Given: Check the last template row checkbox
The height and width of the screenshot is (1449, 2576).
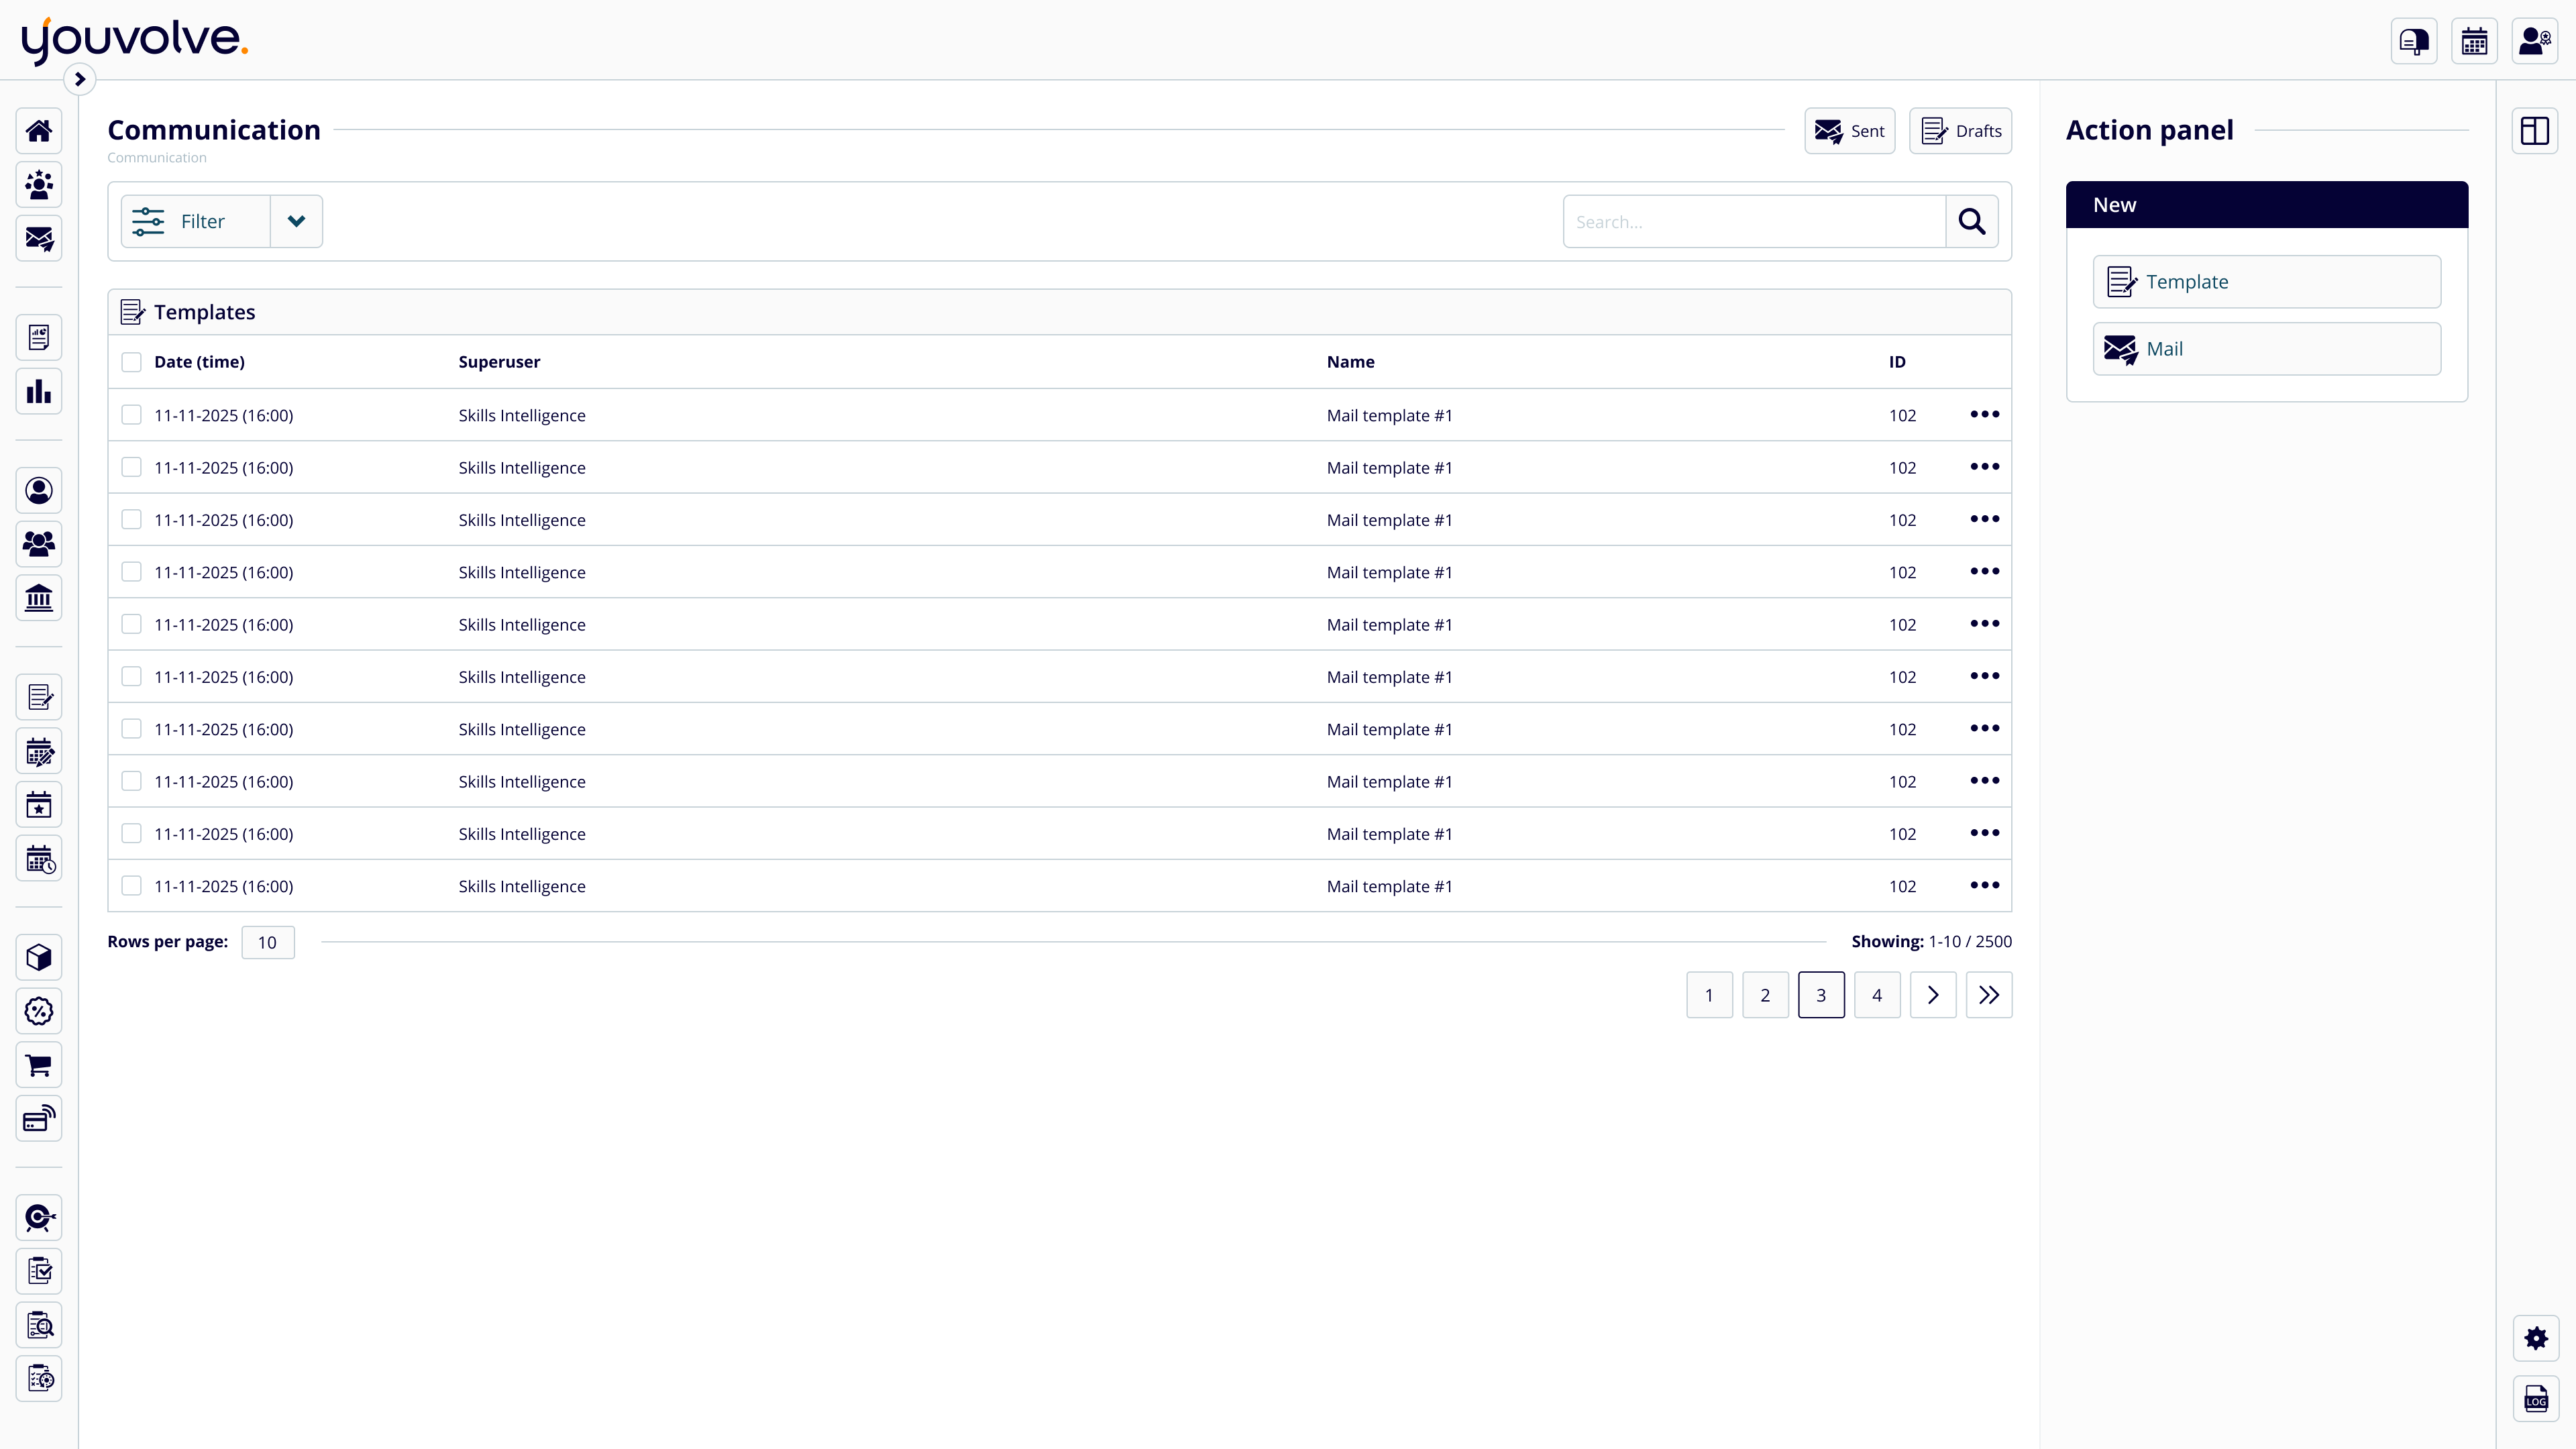Looking at the screenshot, I should [131, 886].
